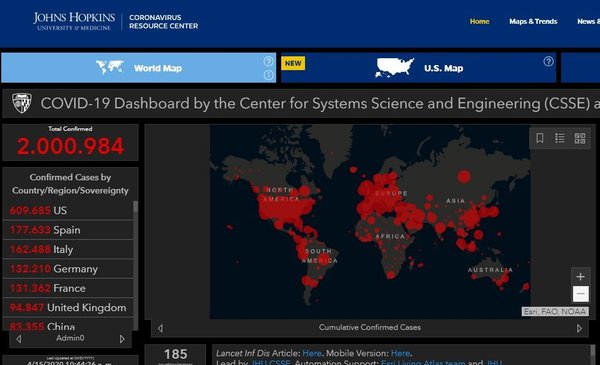Zoom in on the map
The width and height of the screenshot is (600, 365).
tap(580, 276)
